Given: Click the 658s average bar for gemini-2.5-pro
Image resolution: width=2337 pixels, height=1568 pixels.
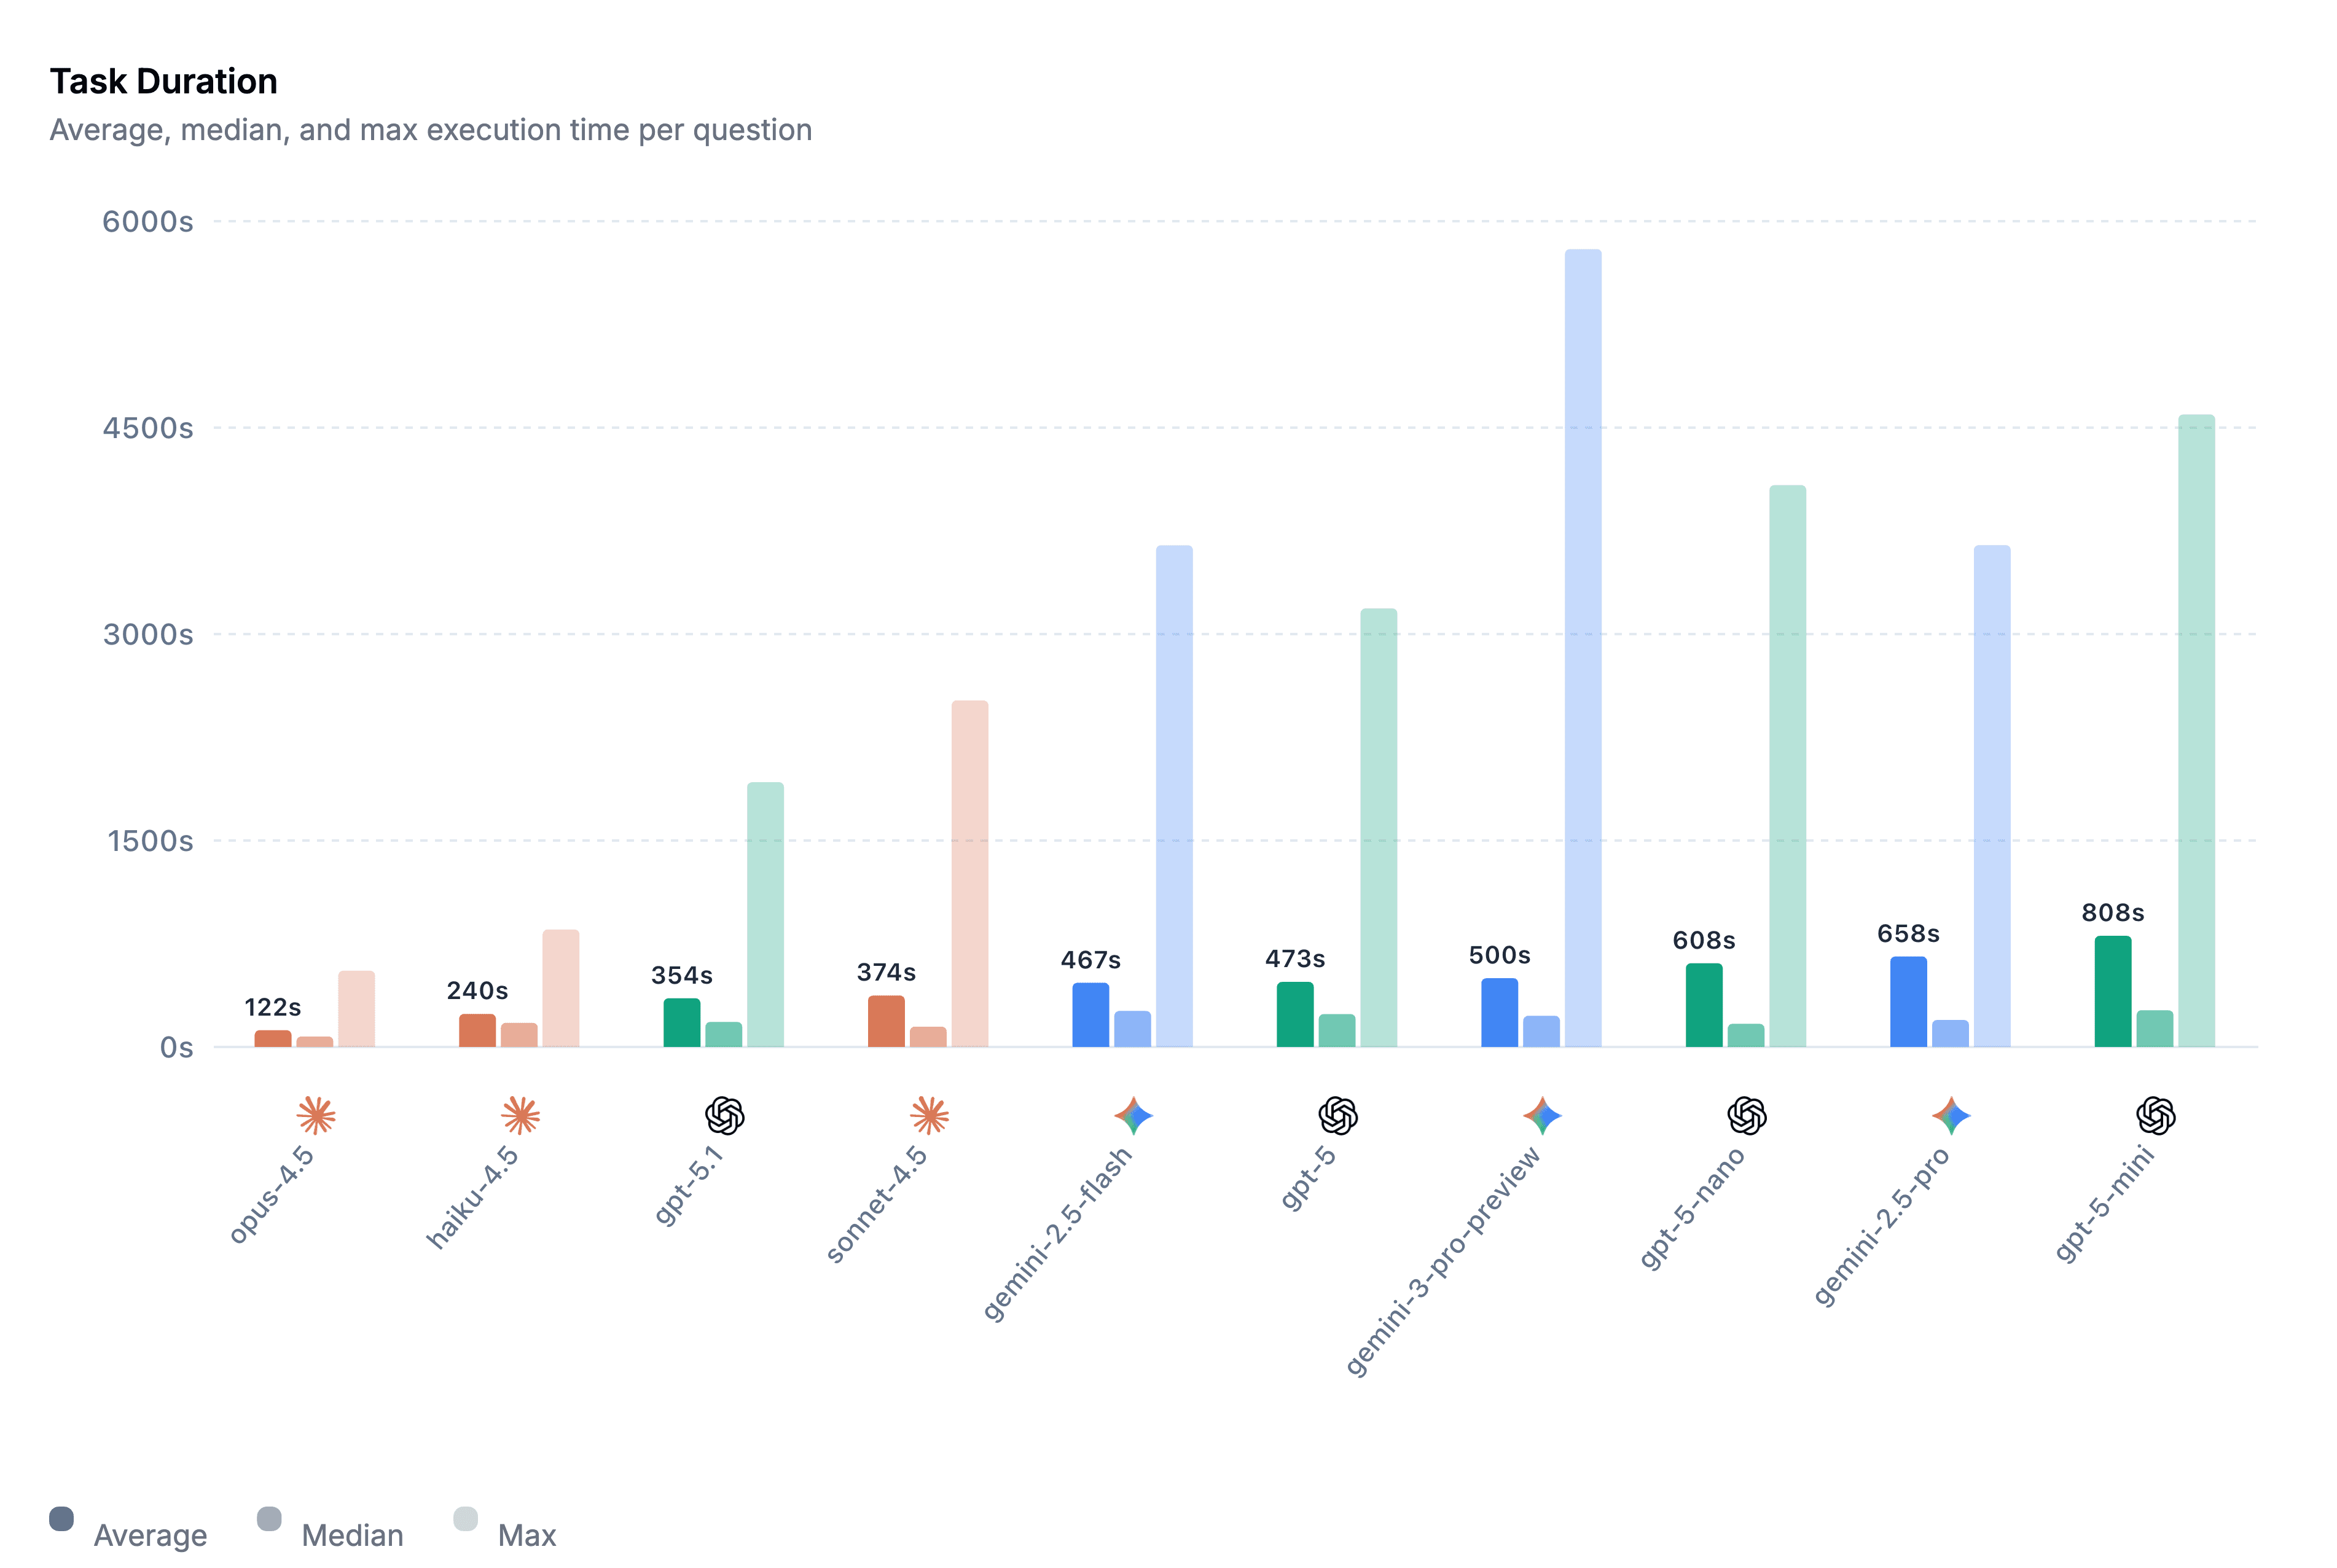Looking at the screenshot, I should [x=1908, y=1001].
